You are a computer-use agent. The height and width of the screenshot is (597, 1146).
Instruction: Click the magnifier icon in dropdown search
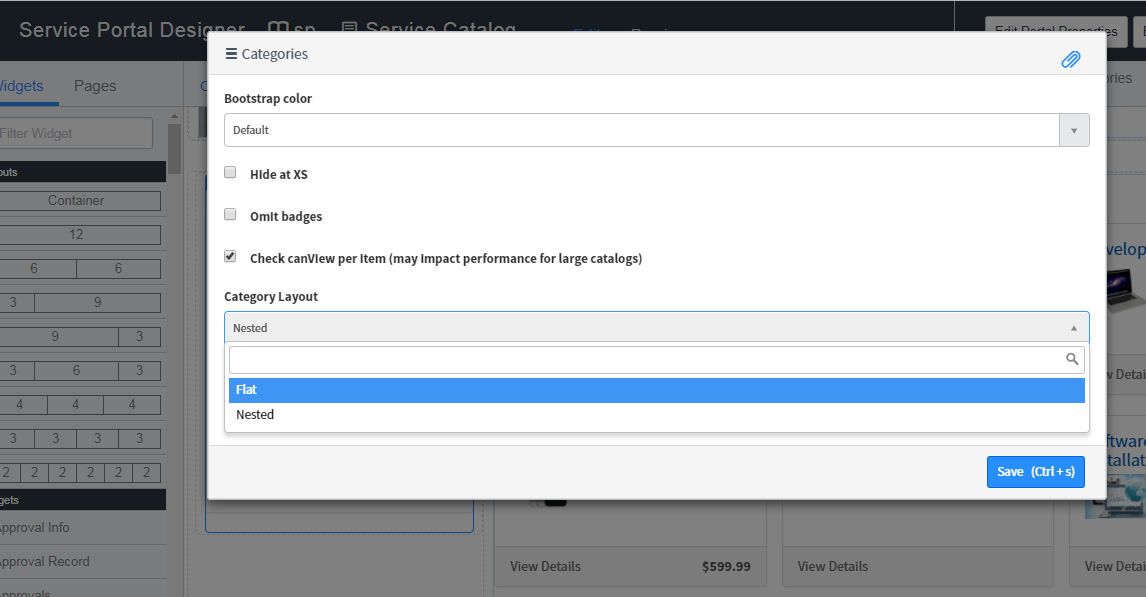coord(1071,359)
